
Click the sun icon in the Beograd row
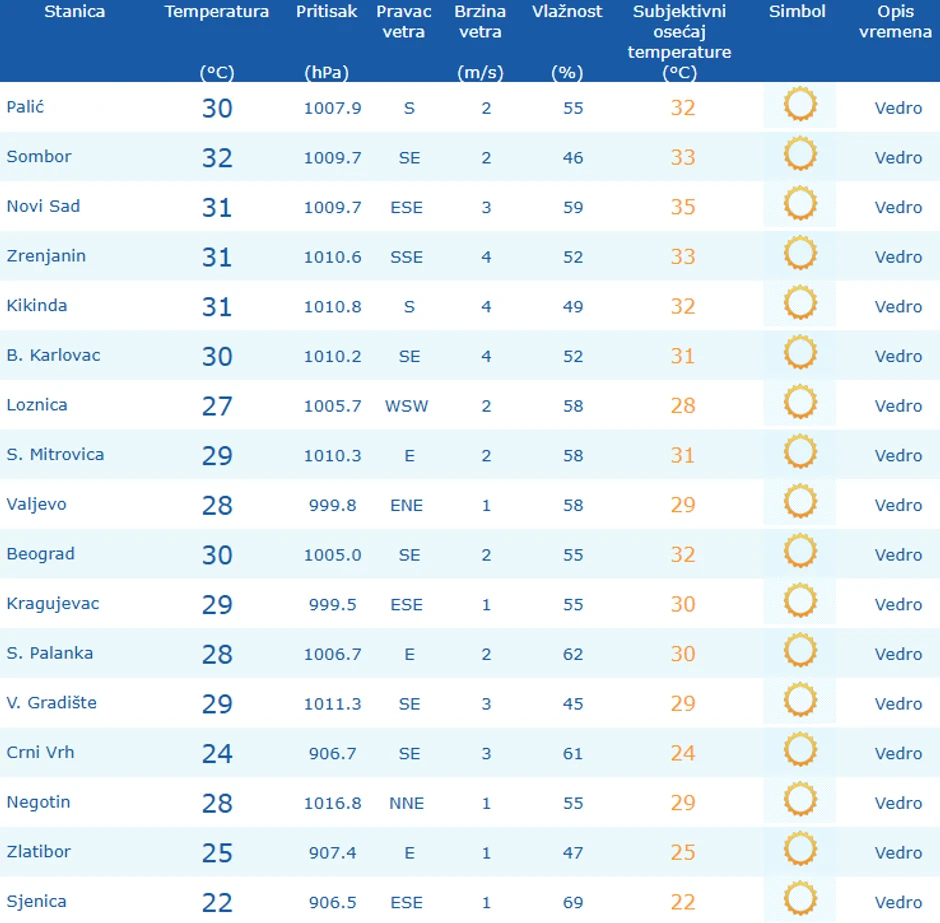800,551
